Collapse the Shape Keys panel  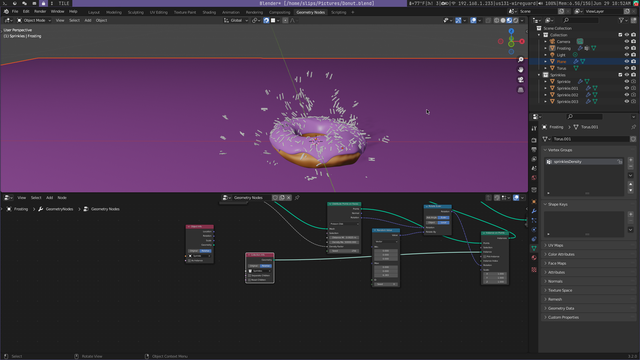(x=545, y=204)
